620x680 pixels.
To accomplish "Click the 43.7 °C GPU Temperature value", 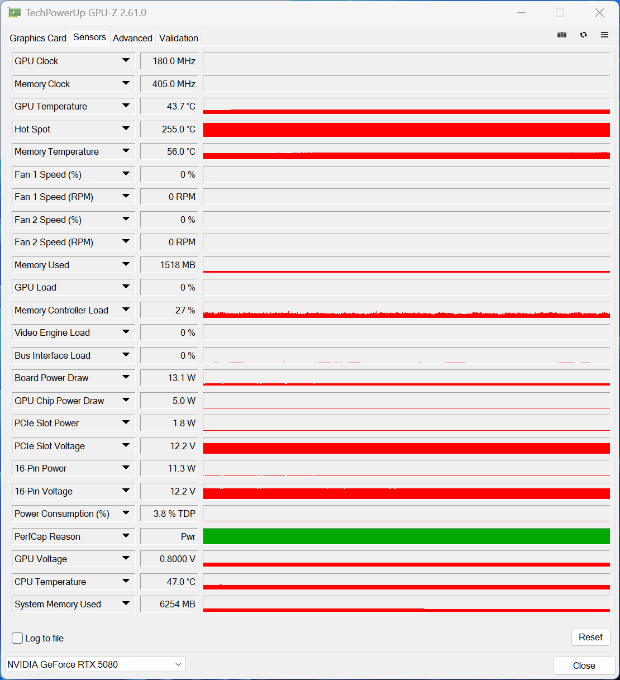I will 169,106.
